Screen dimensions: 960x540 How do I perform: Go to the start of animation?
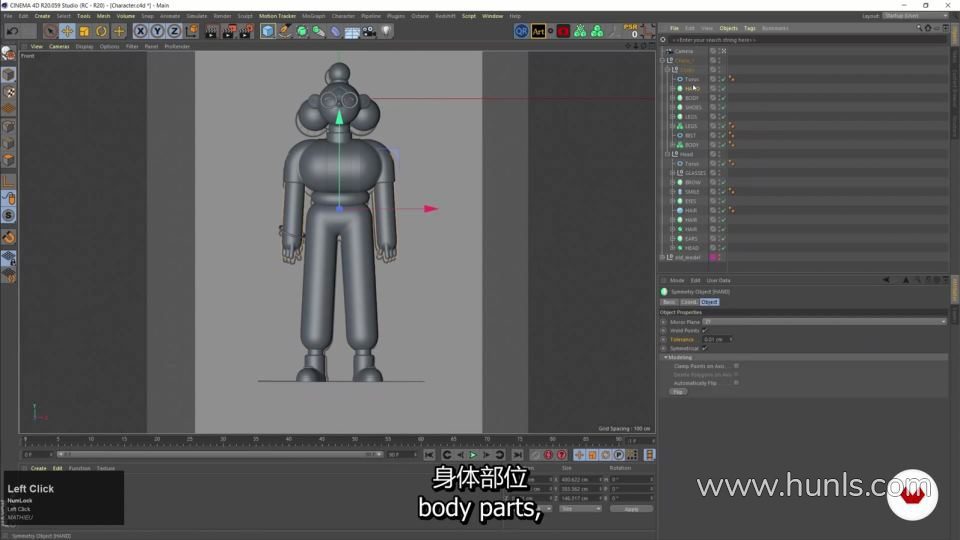429,455
